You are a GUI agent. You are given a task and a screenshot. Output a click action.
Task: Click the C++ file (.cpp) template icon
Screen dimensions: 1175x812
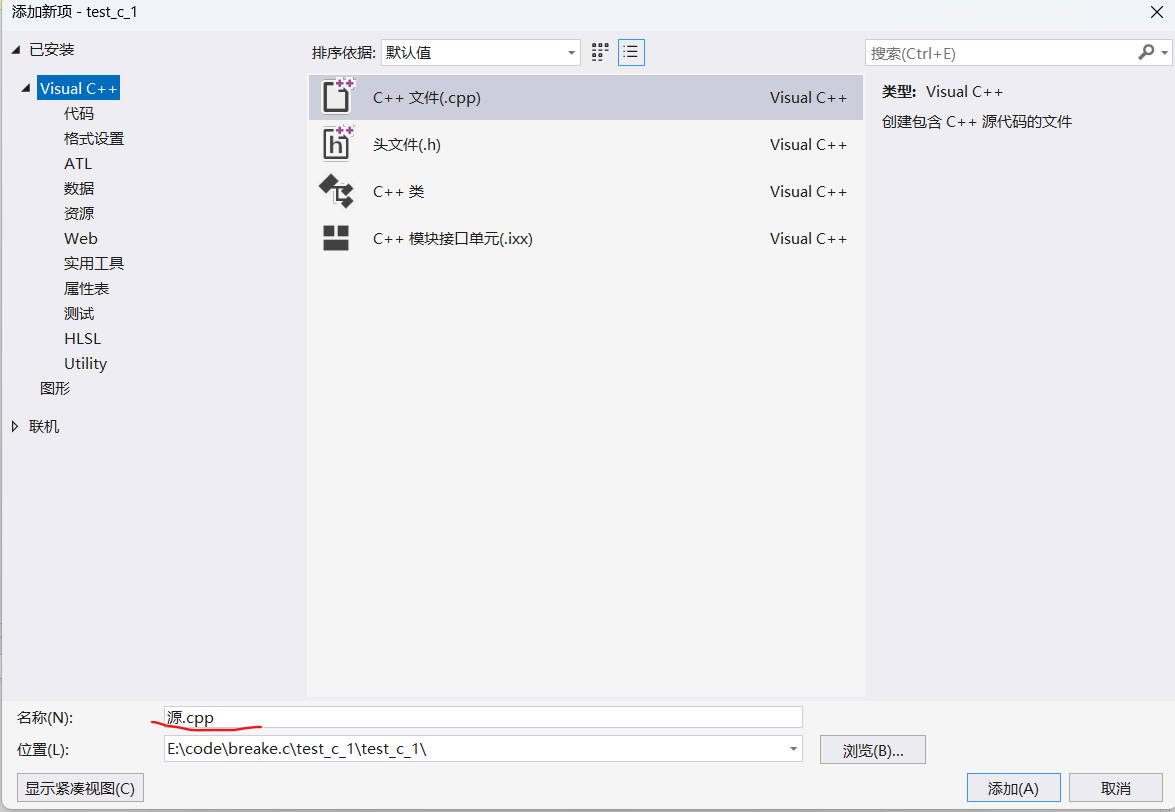coord(336,97)
